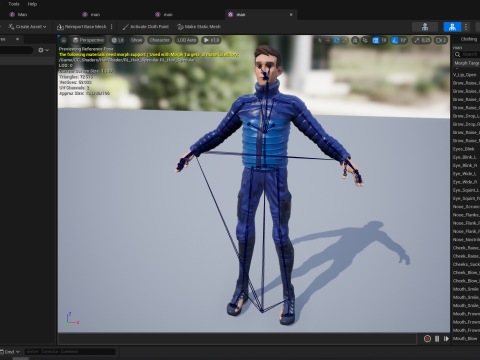The height and width of the screenshot is (360, 480).
Task: Toggle rotation snapping in viewport
Action: (x=395, y=40)
